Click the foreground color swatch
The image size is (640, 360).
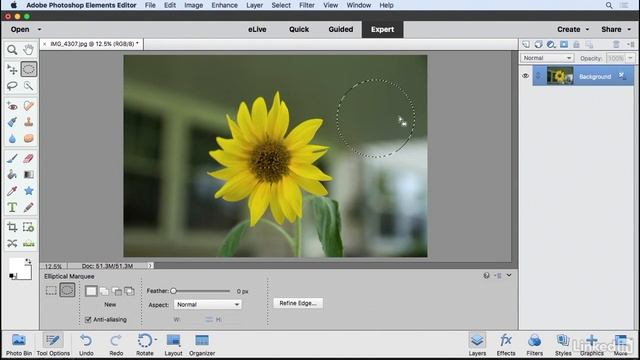point(17,266)
